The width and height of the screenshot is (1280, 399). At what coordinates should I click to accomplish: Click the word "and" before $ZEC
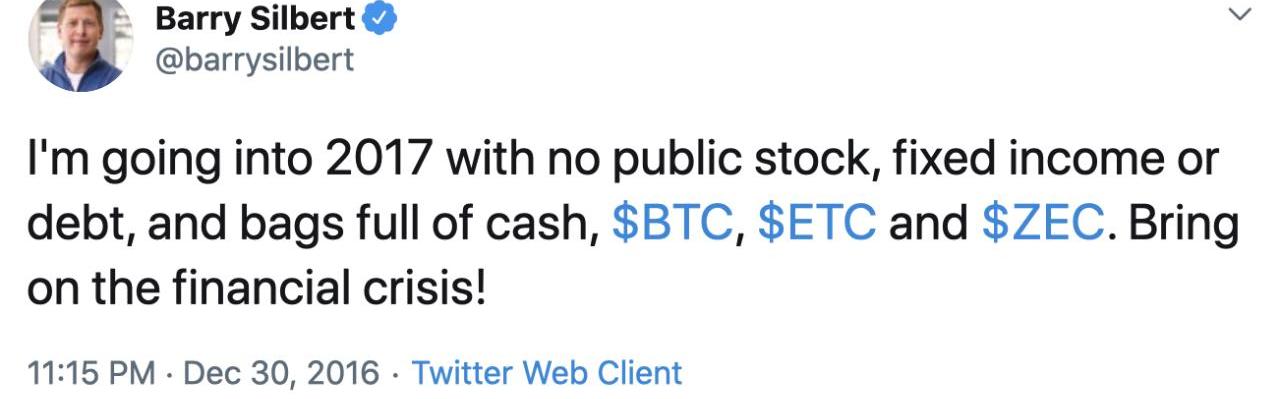(x=930, y=224)
